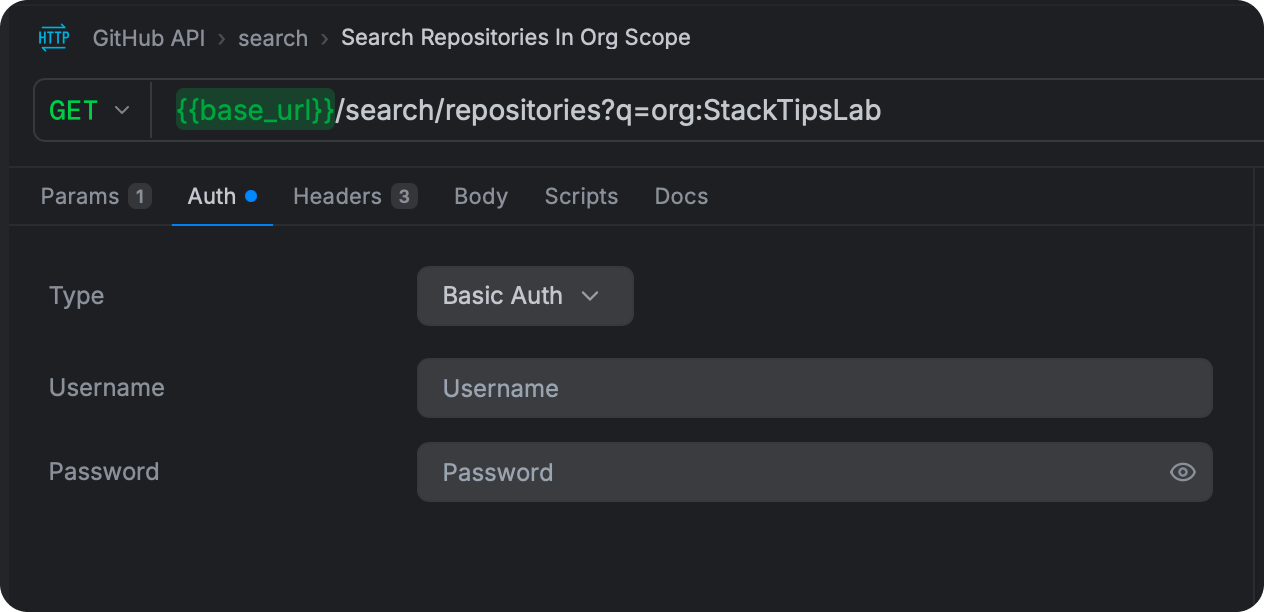The height and width of the screenshot is (612, 1264).
Task: Open the Docs tab
Action: pyautogui.click(x=681, y=196)
